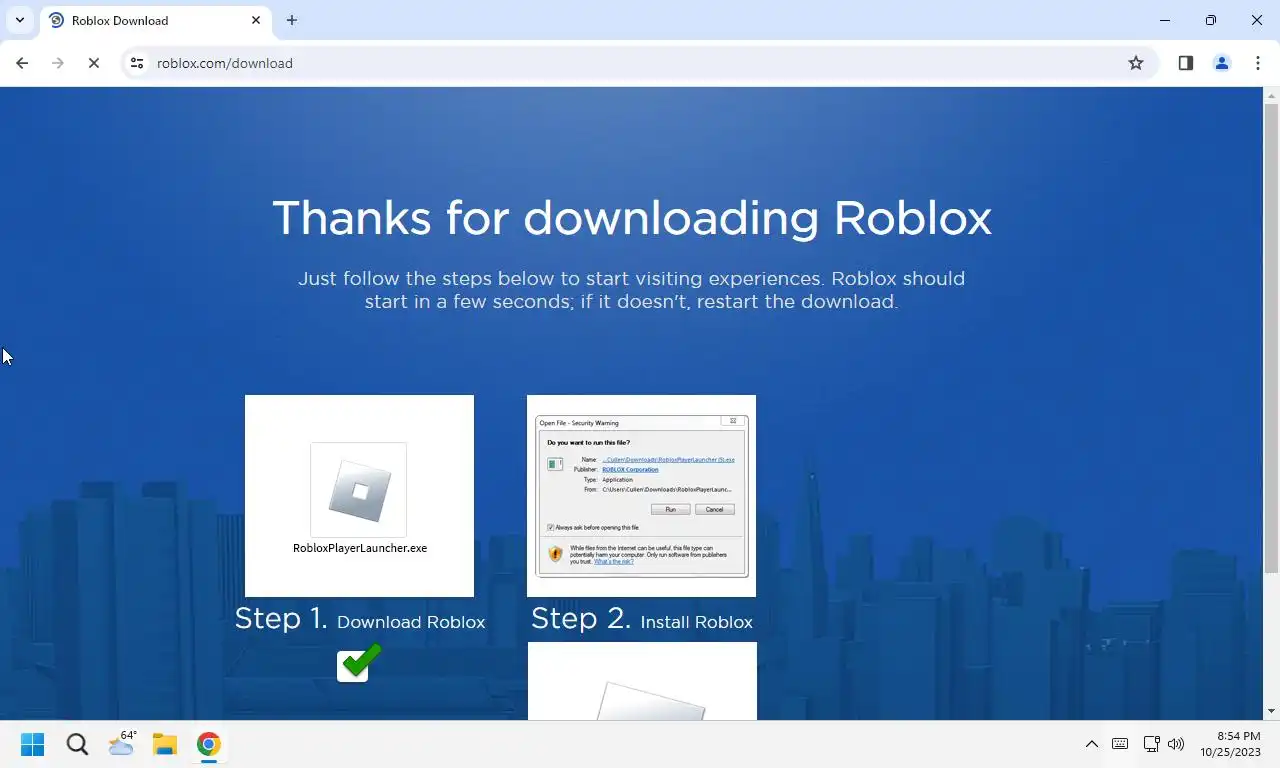Minimize the Chrome window

1165,20
